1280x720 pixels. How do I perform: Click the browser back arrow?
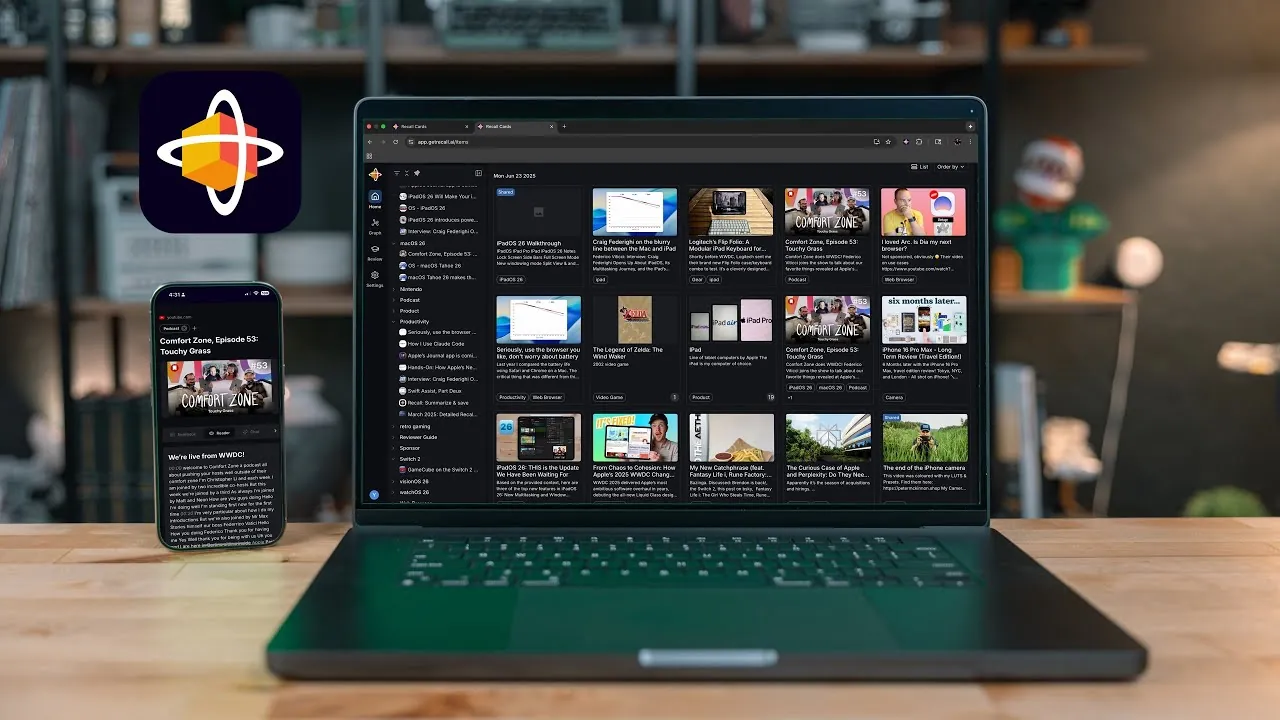coord(370,142)
